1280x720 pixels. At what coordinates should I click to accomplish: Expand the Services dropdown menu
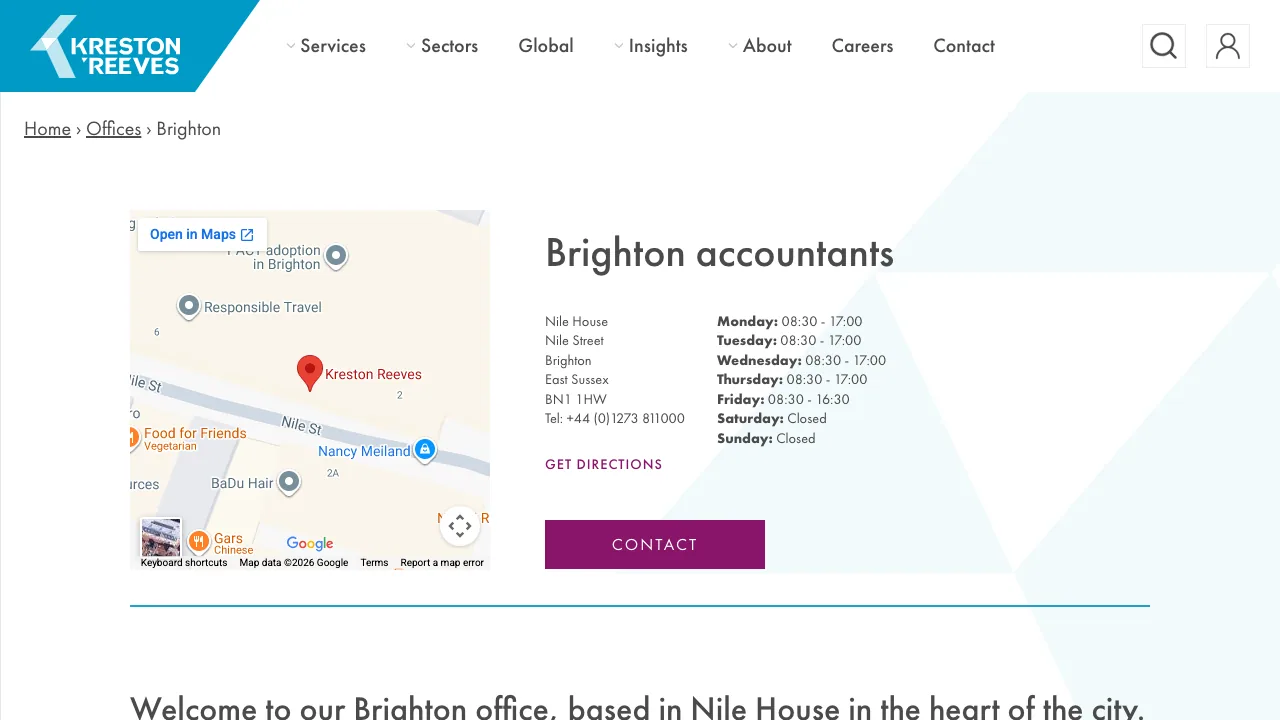click(x=326, y=46)
